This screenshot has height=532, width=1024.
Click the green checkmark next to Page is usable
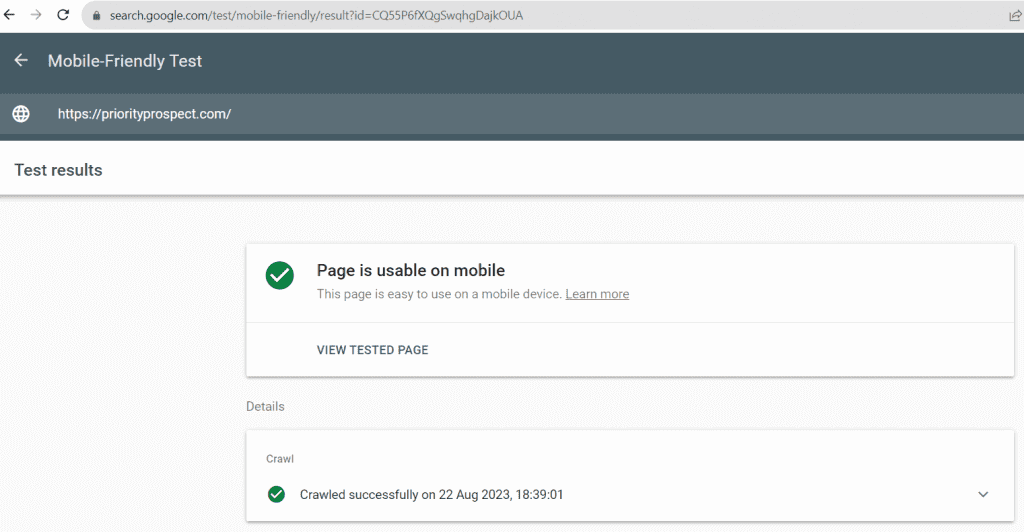click(x=280, y=275)
